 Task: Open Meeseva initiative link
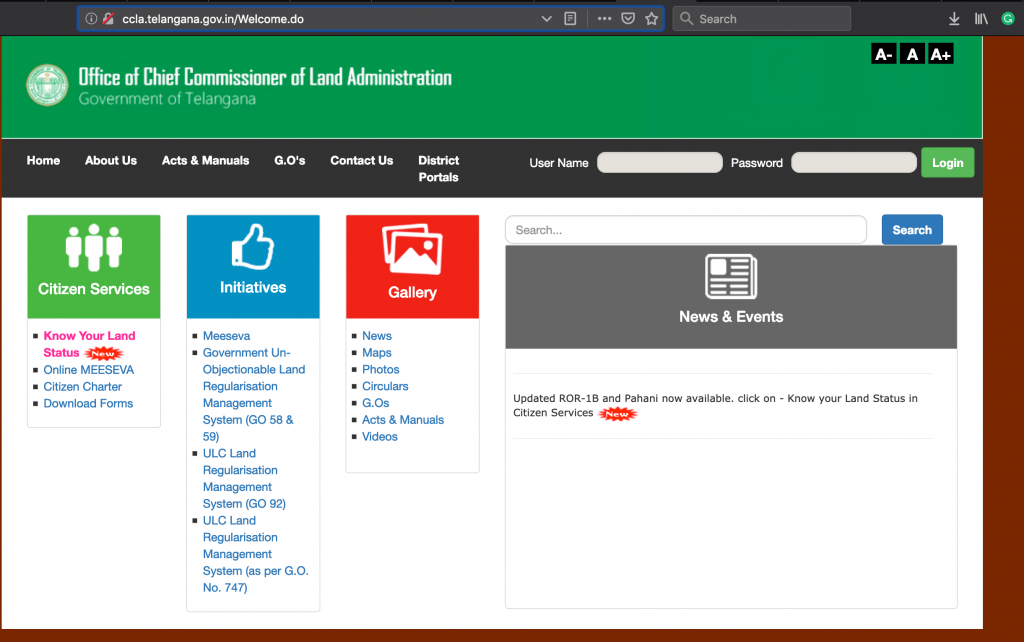click(227, 336)
